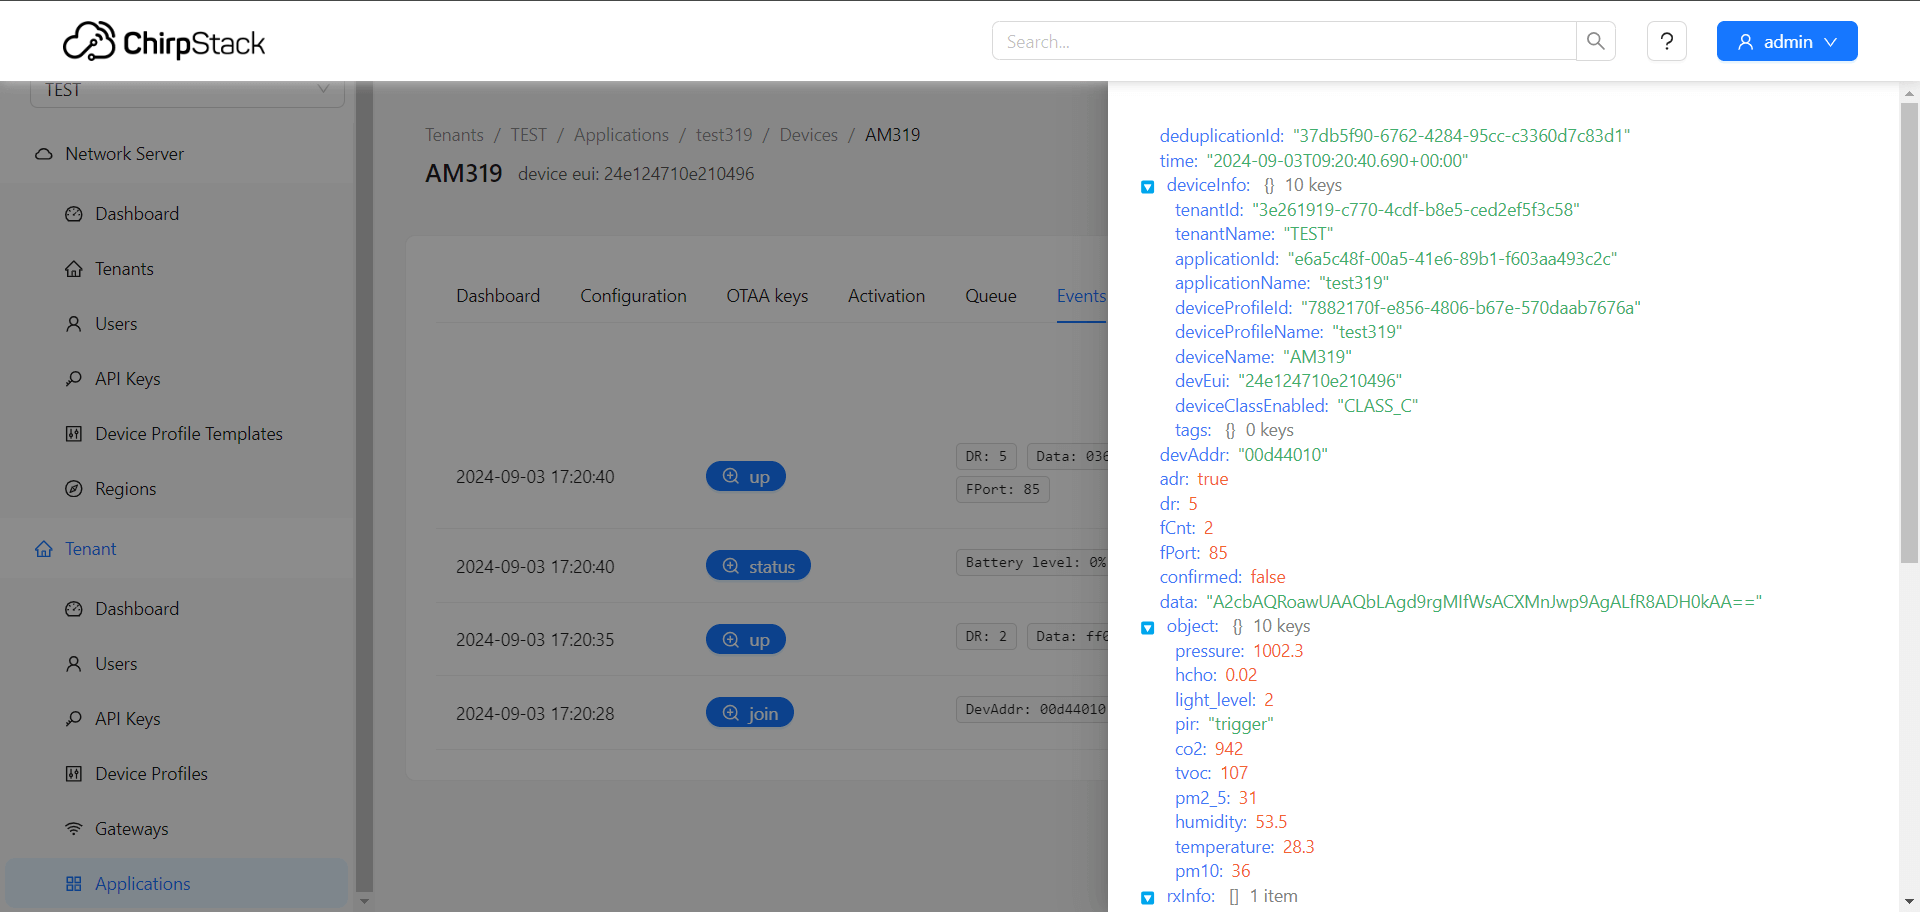Click the data base64 string value
This screenshot has height=912, width=1920.
[x=1484, y=602]
